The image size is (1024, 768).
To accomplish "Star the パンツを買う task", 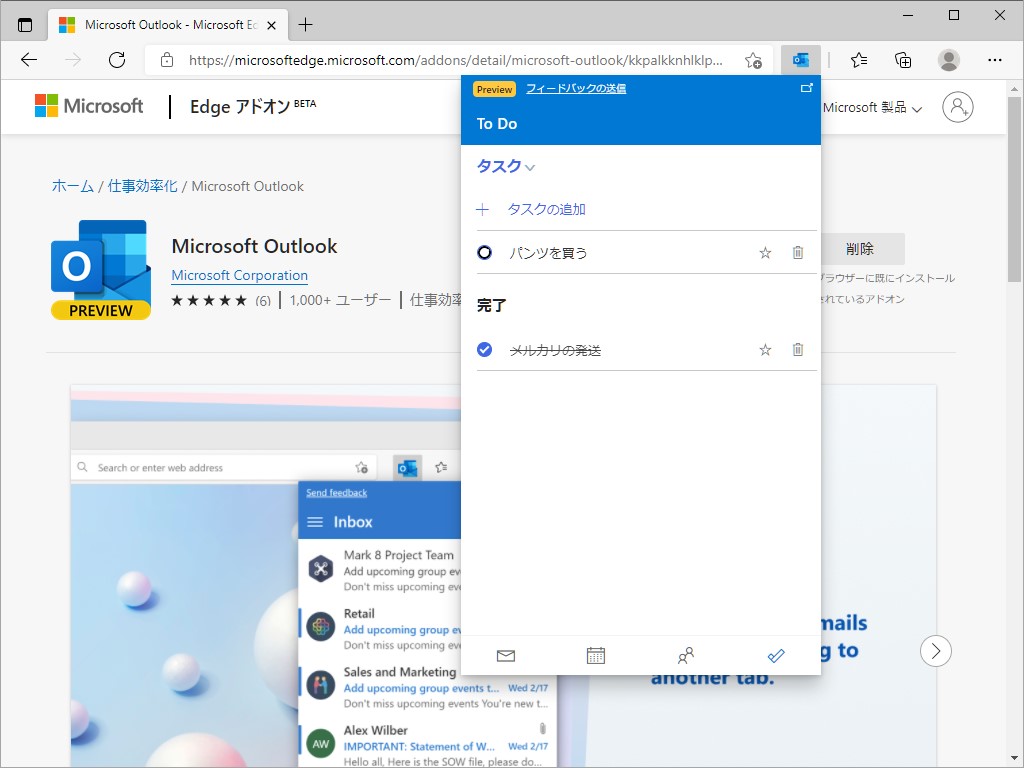I will 765,253.
